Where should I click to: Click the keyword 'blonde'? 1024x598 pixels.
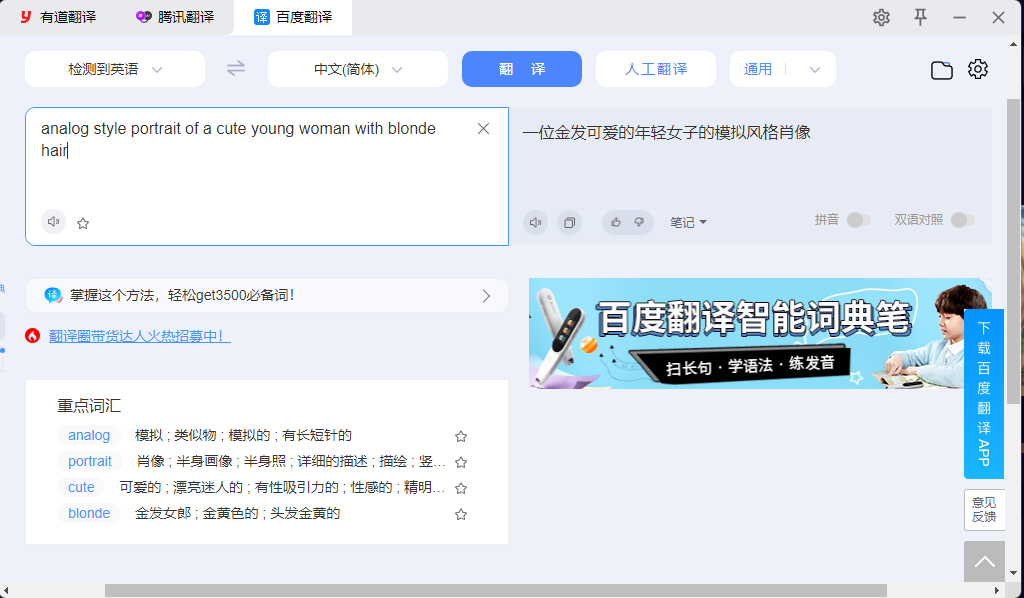tap(89, 514)
